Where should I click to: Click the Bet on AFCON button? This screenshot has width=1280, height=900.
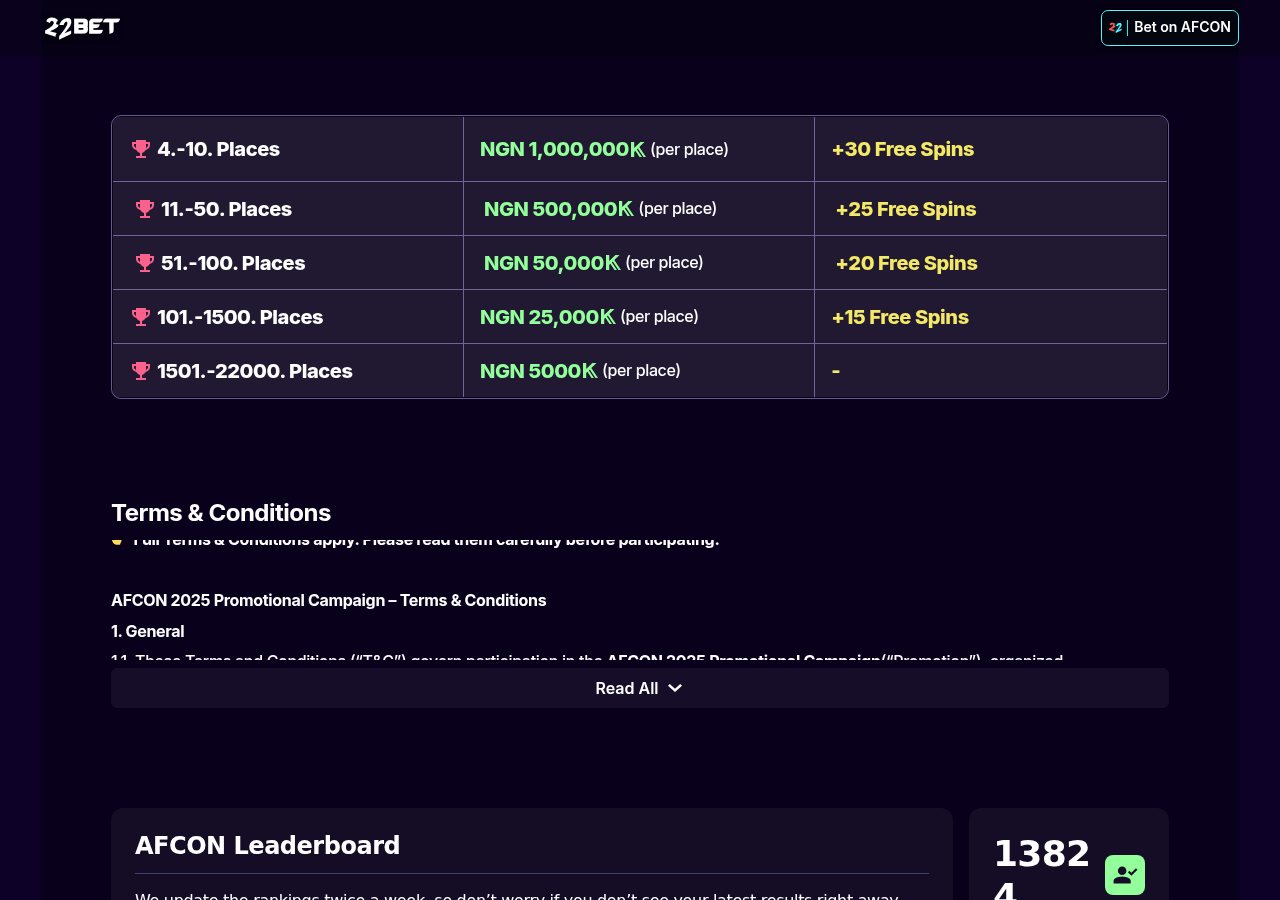point(1170,28)
